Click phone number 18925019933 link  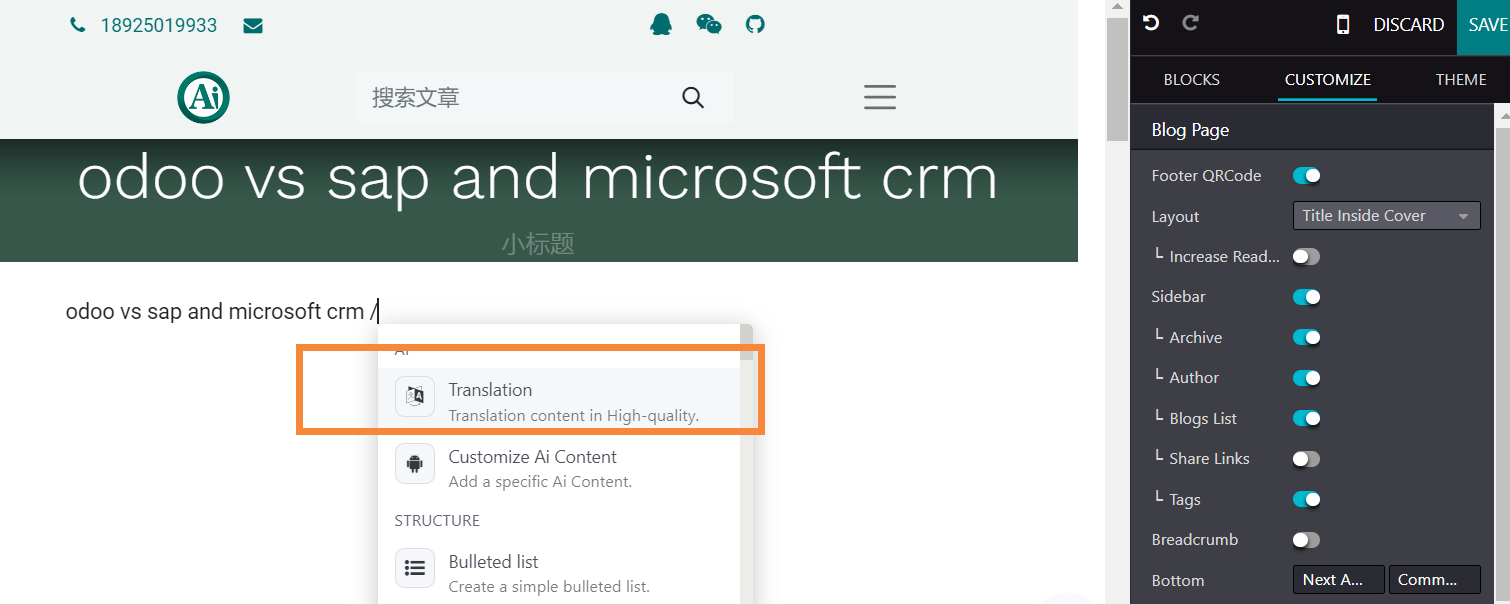[x=159, y=26]
